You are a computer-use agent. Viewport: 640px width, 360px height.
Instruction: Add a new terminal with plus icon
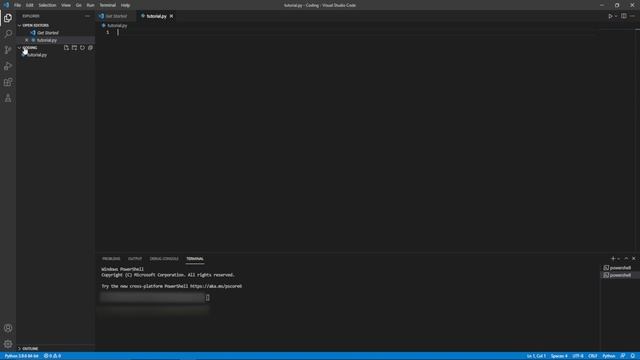tap(613, 258)
